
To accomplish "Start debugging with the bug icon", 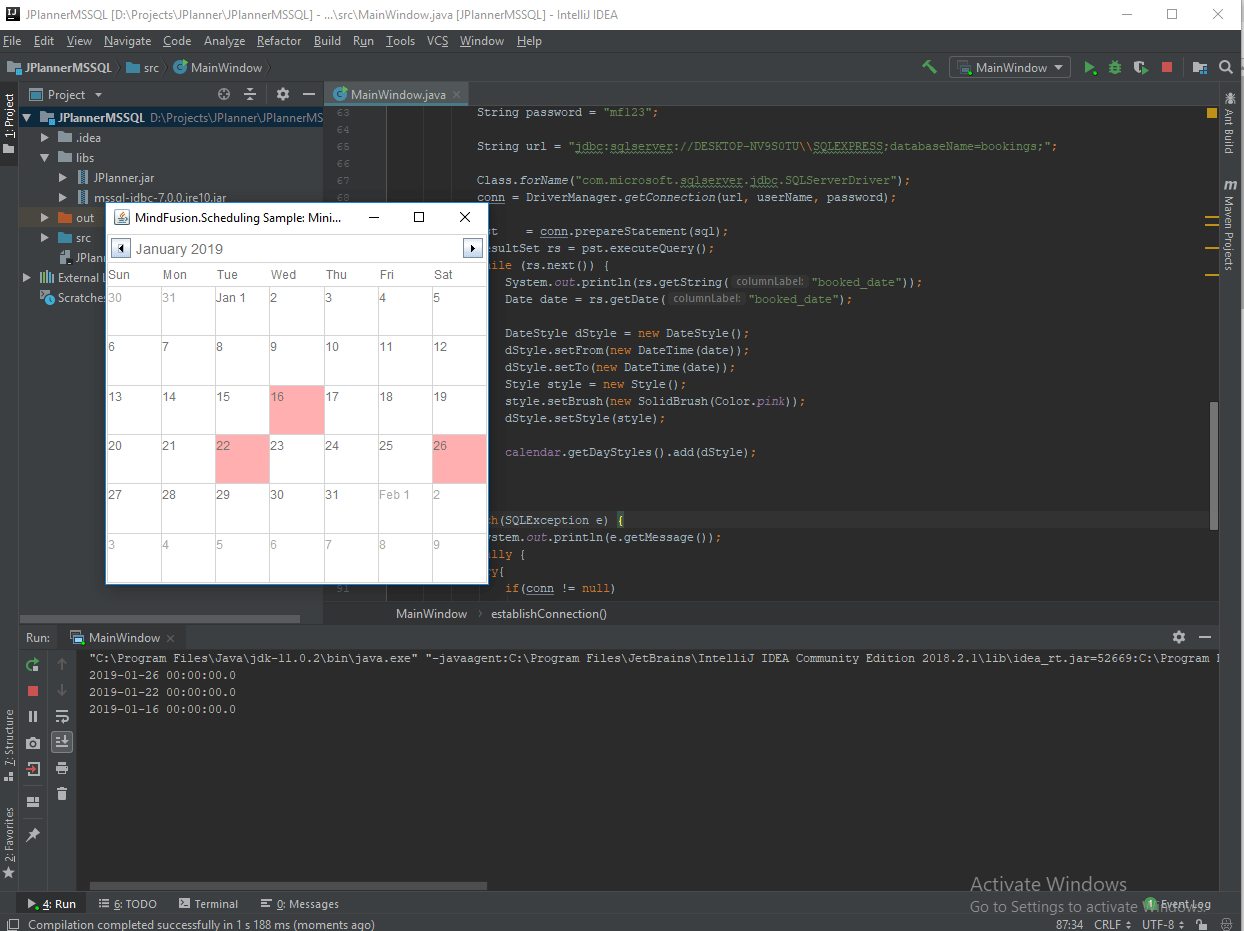I will point(1115,67).
